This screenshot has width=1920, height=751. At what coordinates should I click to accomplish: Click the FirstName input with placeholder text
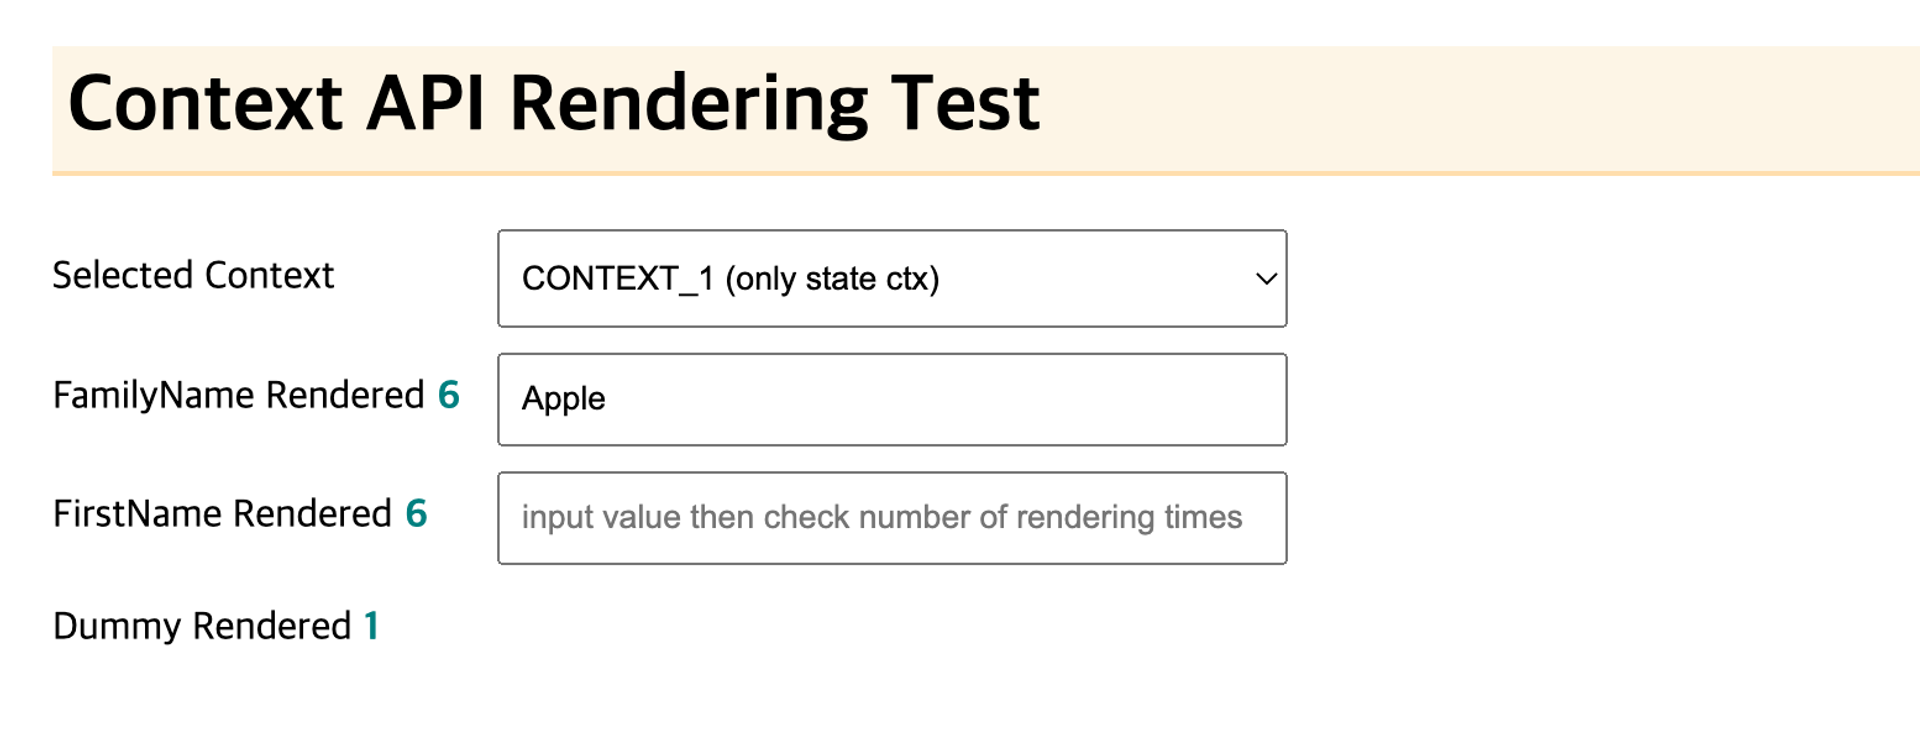coord(892,518)
